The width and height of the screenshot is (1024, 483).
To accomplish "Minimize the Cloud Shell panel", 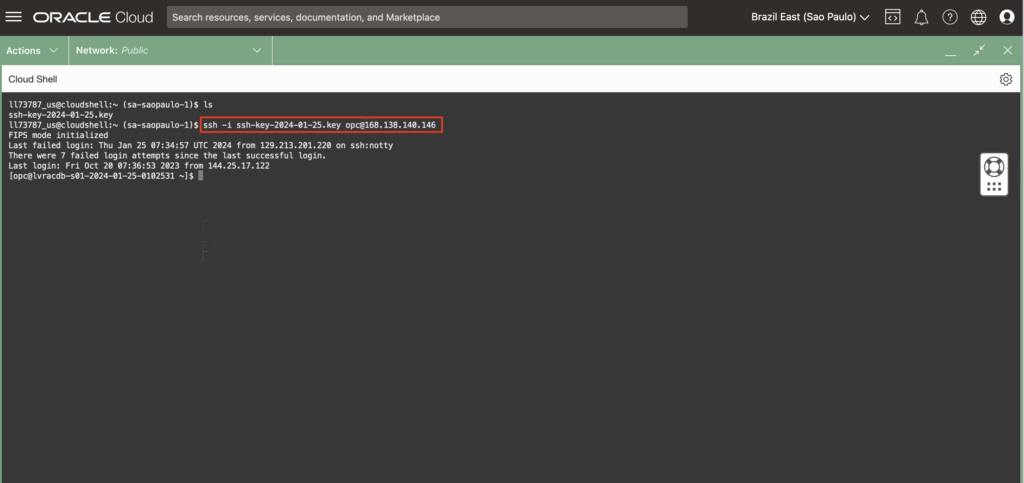I will pyautogui.click(x=950, y=51).
